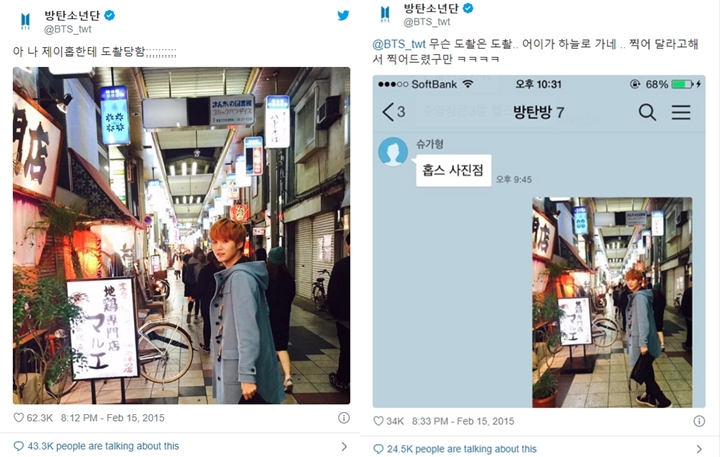This screenshot has width=720, height=457.
Task: Expand right tweet conversation chevron
Action: (x=699, y=449)
